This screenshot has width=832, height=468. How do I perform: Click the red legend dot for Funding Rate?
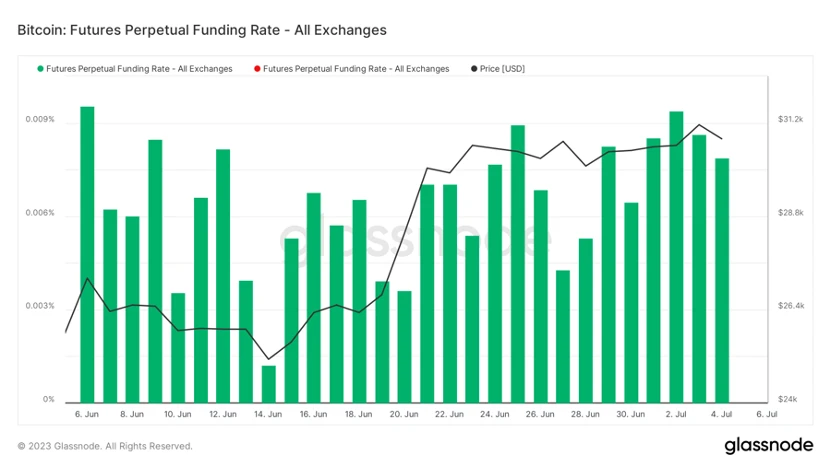click(257, 69)
